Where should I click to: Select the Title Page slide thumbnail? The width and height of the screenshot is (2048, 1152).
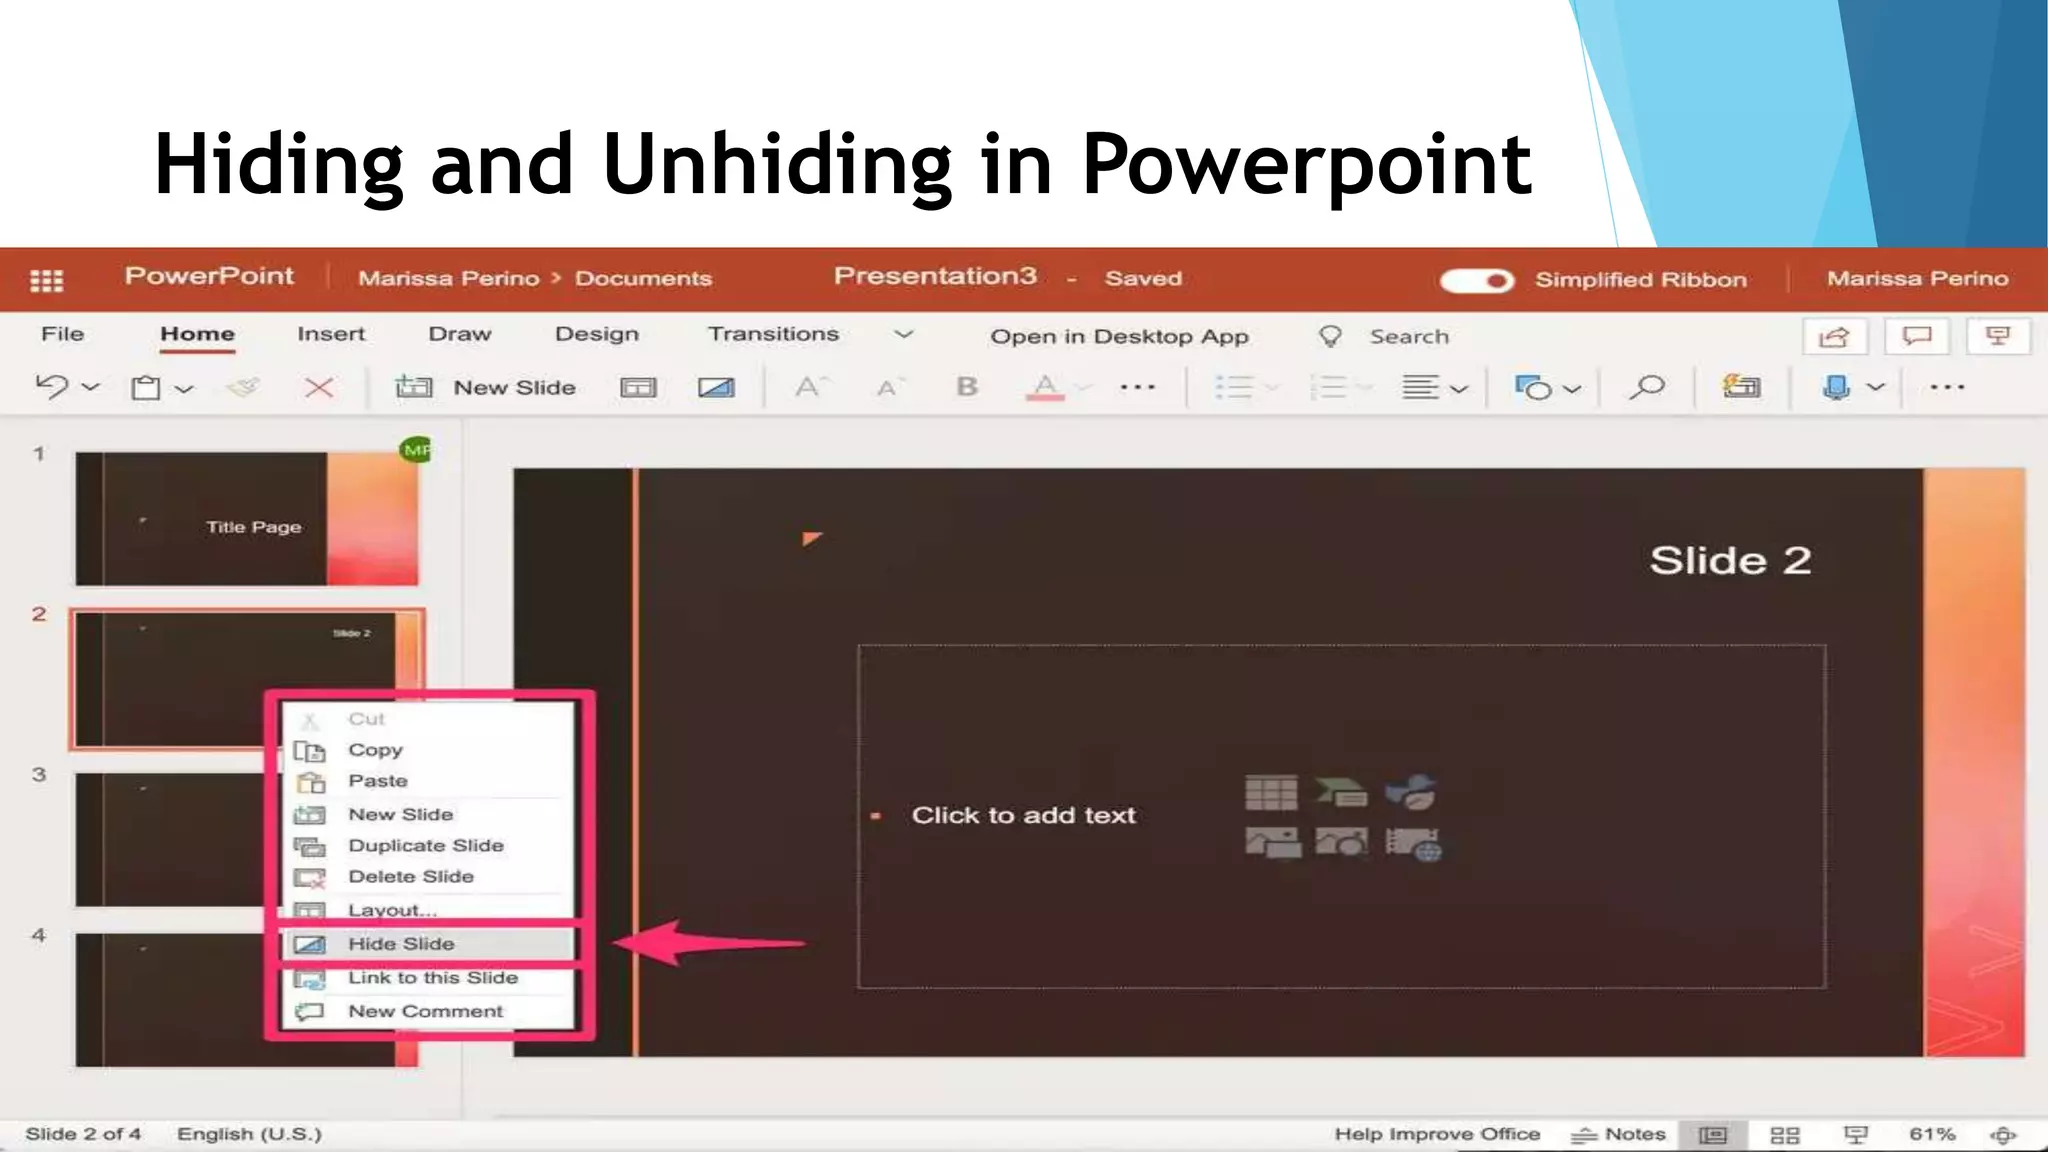tap(247, 519)
